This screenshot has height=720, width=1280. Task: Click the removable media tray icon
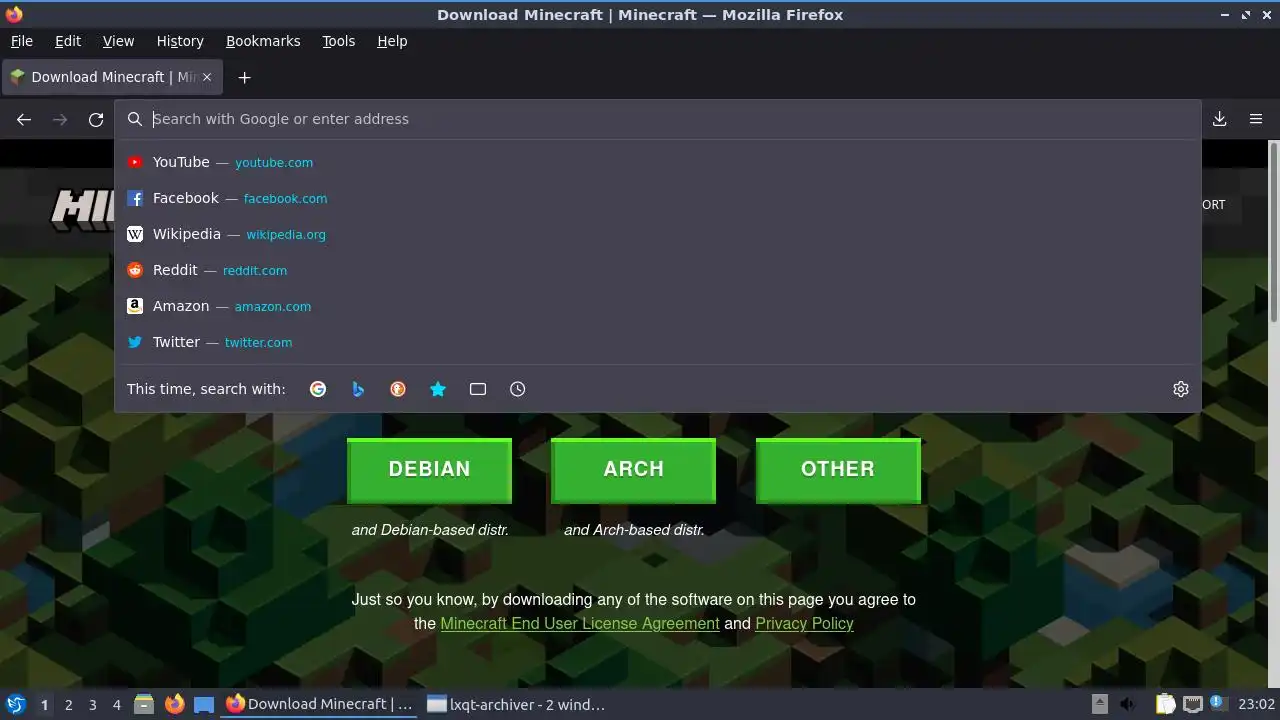click(x=1099, y=704)
